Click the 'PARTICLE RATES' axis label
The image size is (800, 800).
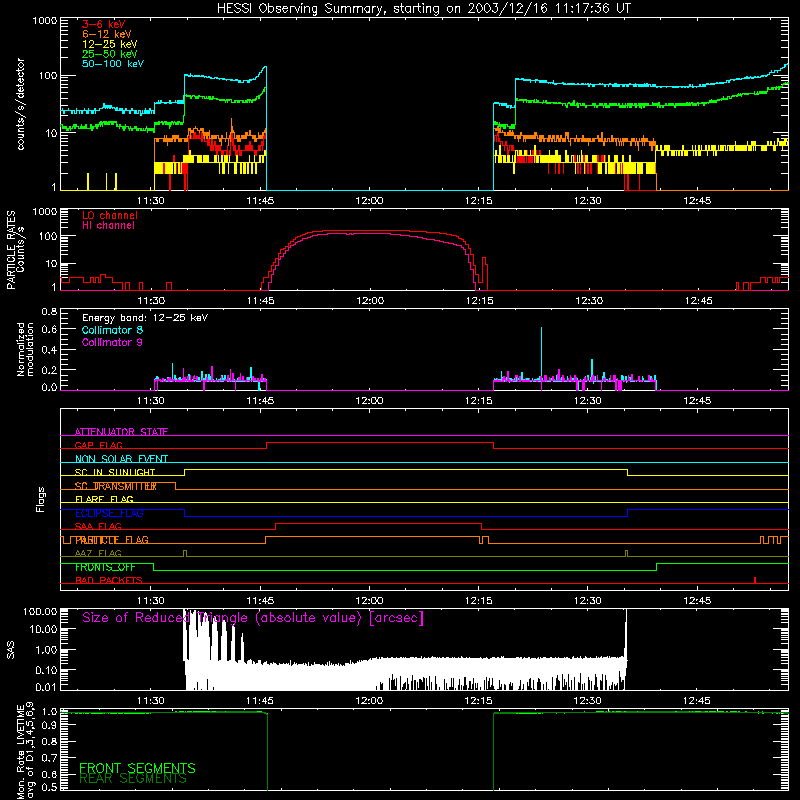tap(10, 250)
